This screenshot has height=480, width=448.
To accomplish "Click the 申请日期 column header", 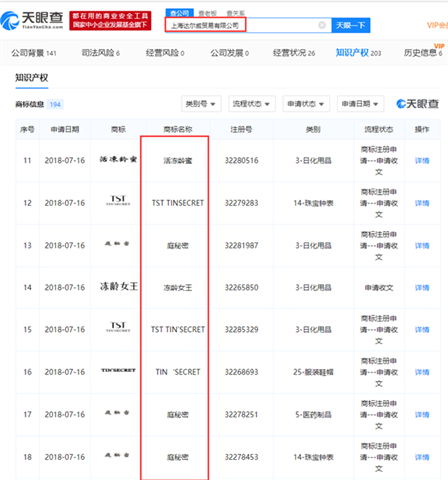I will click(x=65, y=129).
